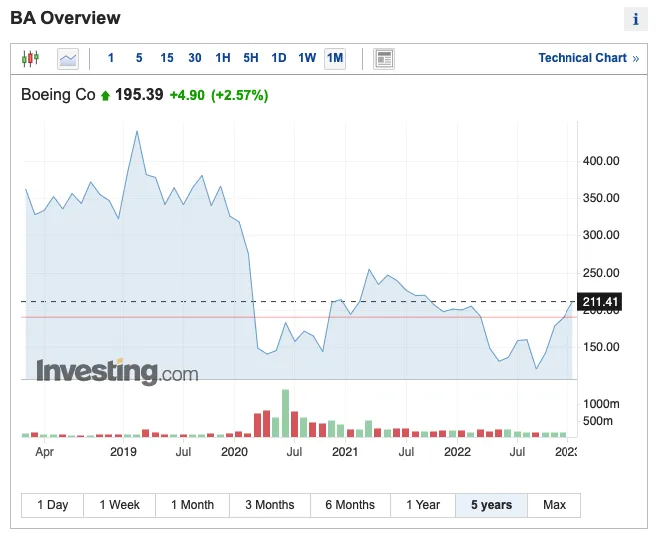The image size is (661, 539).
Task: Show the 3 Months range
Action: tap(270, 505)
